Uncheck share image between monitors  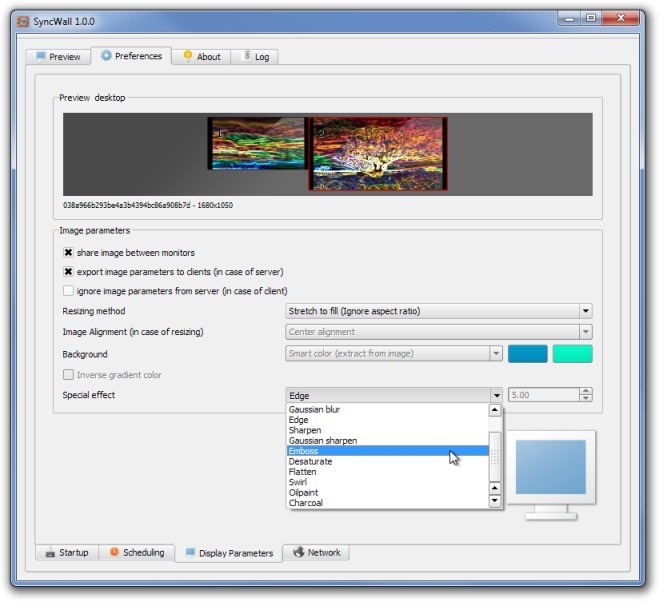tap(68, 253)
